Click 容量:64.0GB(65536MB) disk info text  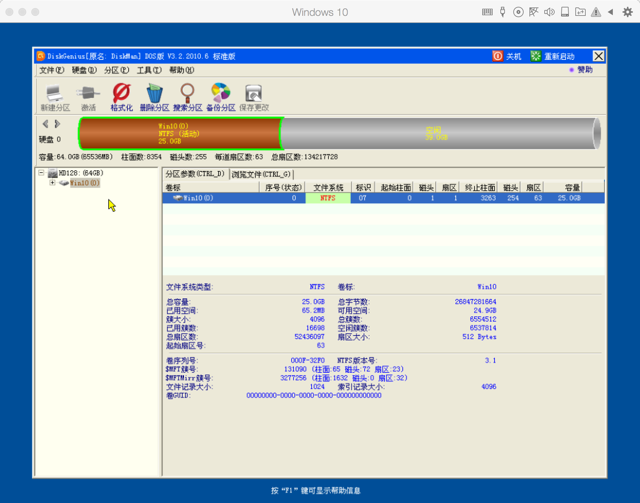76,157
